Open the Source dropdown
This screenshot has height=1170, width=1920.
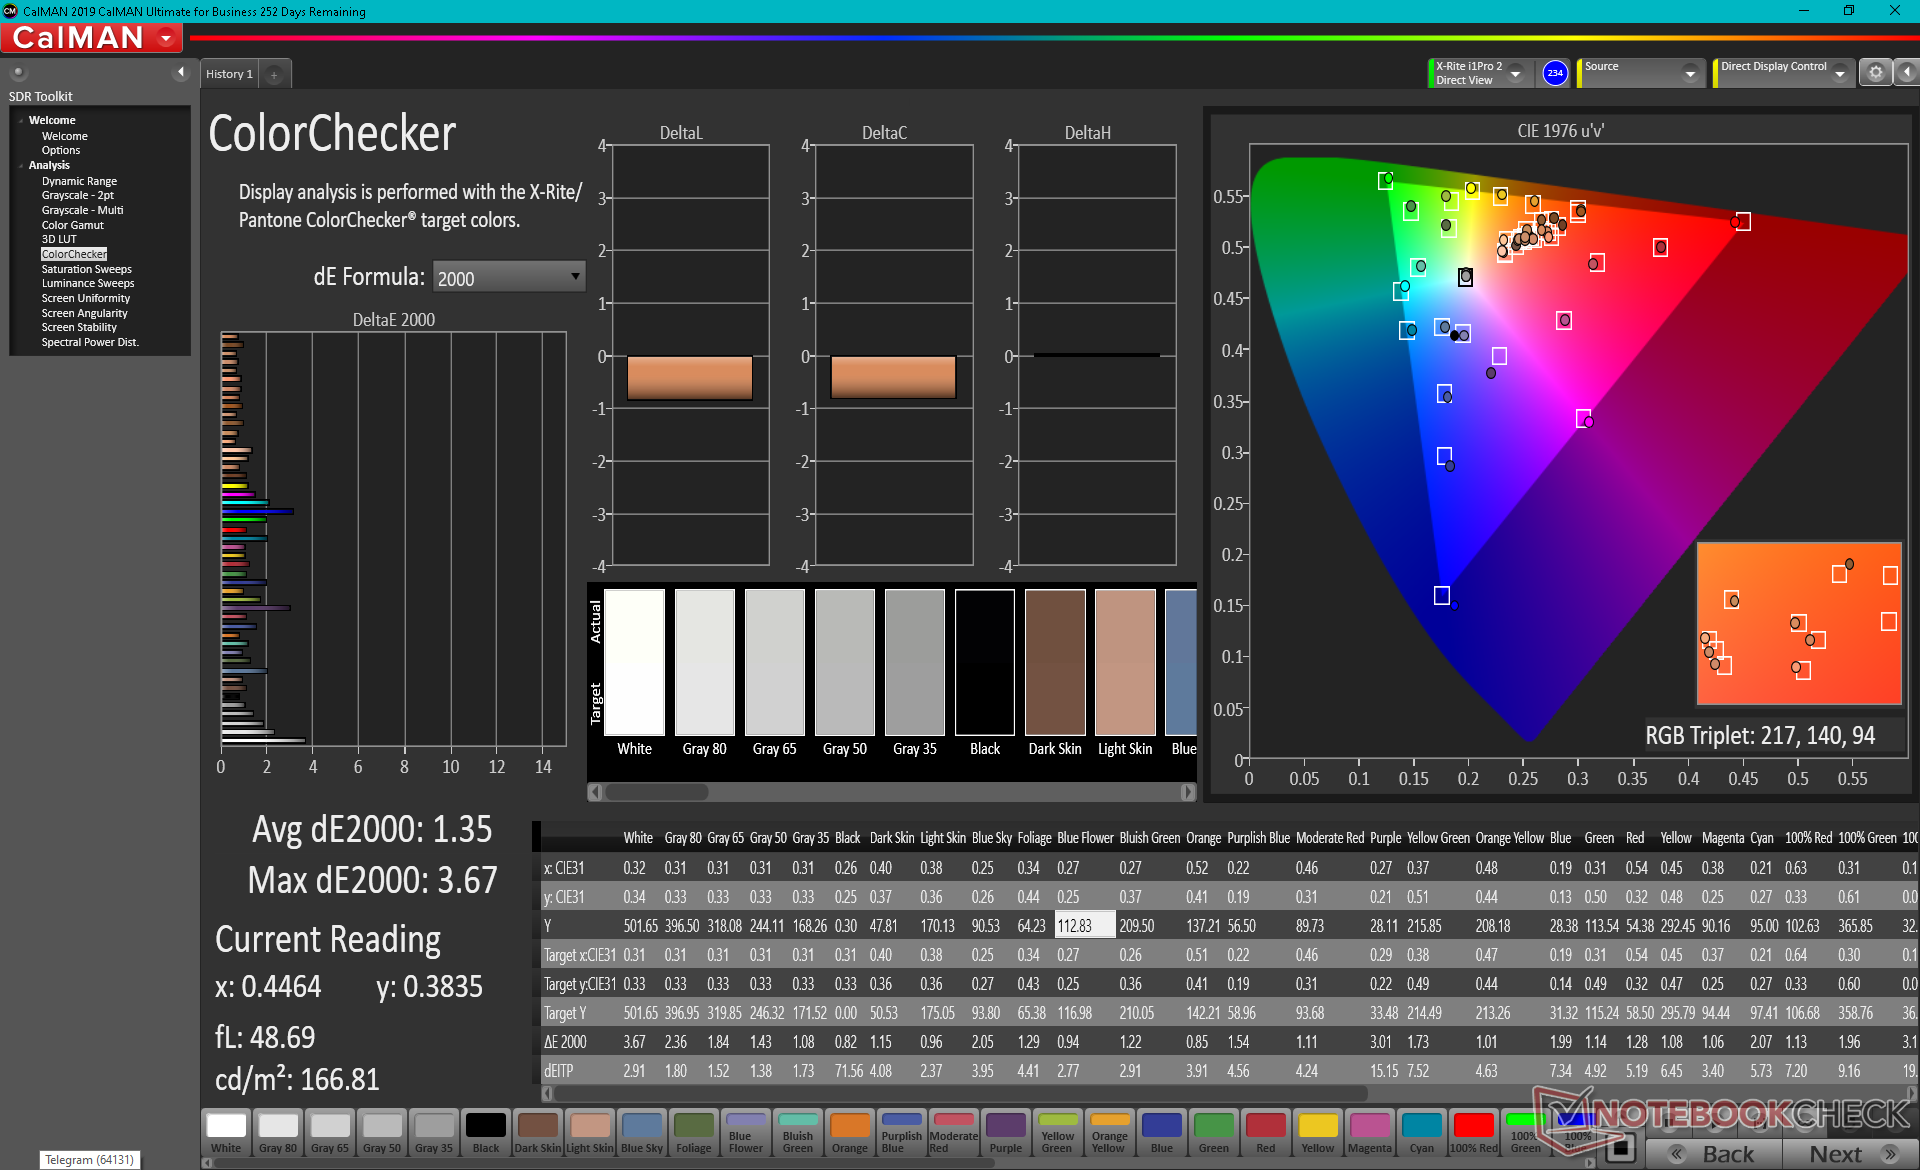(x=1690, y=73)
